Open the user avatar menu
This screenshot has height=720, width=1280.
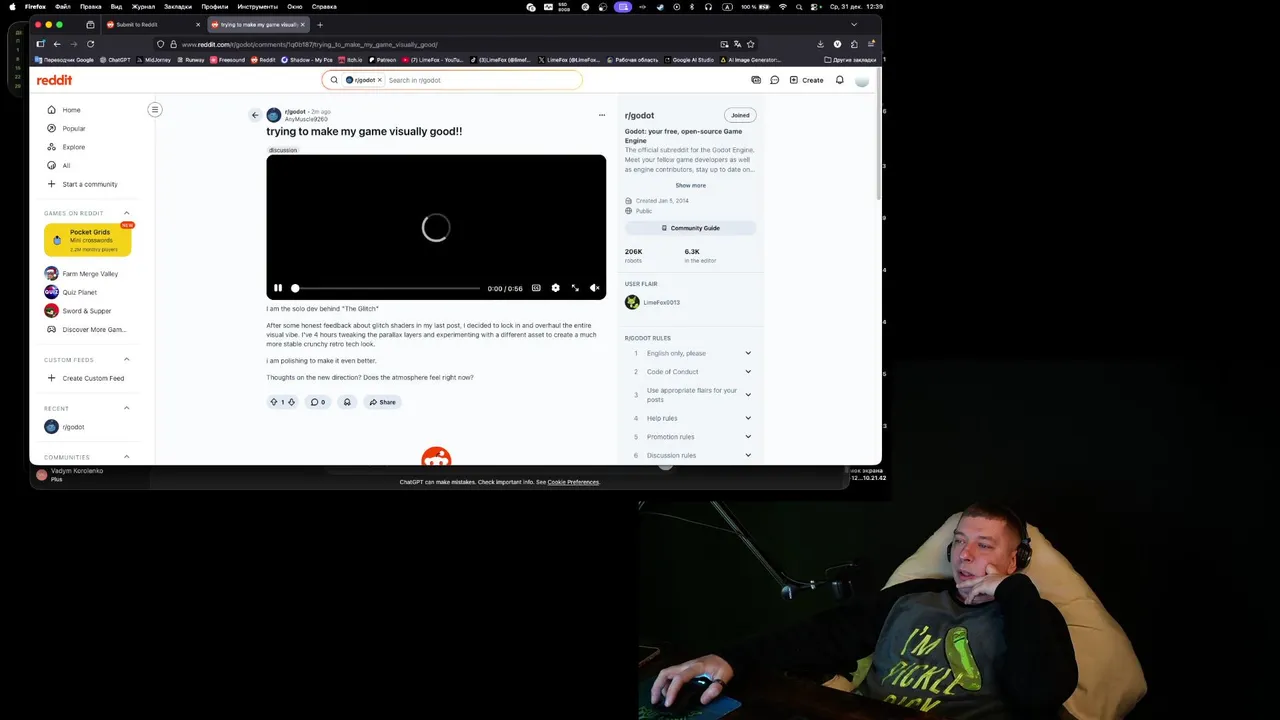[861, 80]
